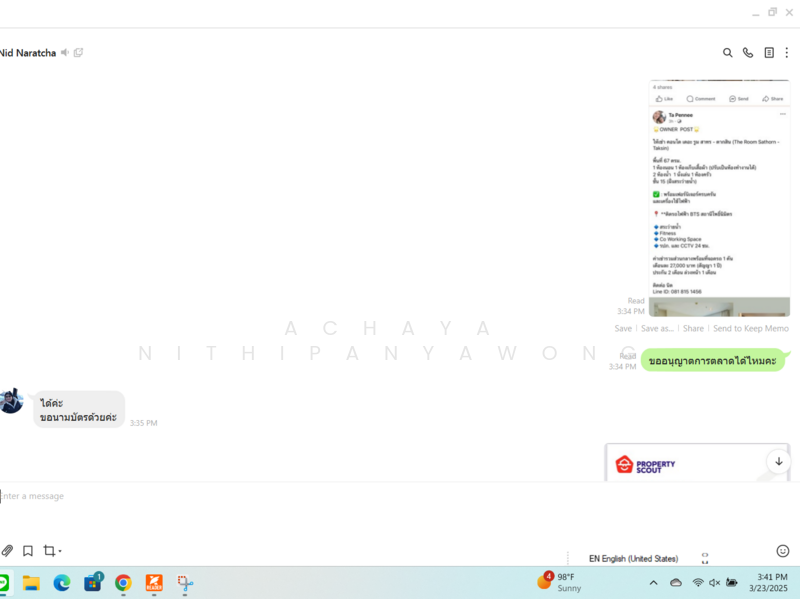Open the chat notes icon

769,53
